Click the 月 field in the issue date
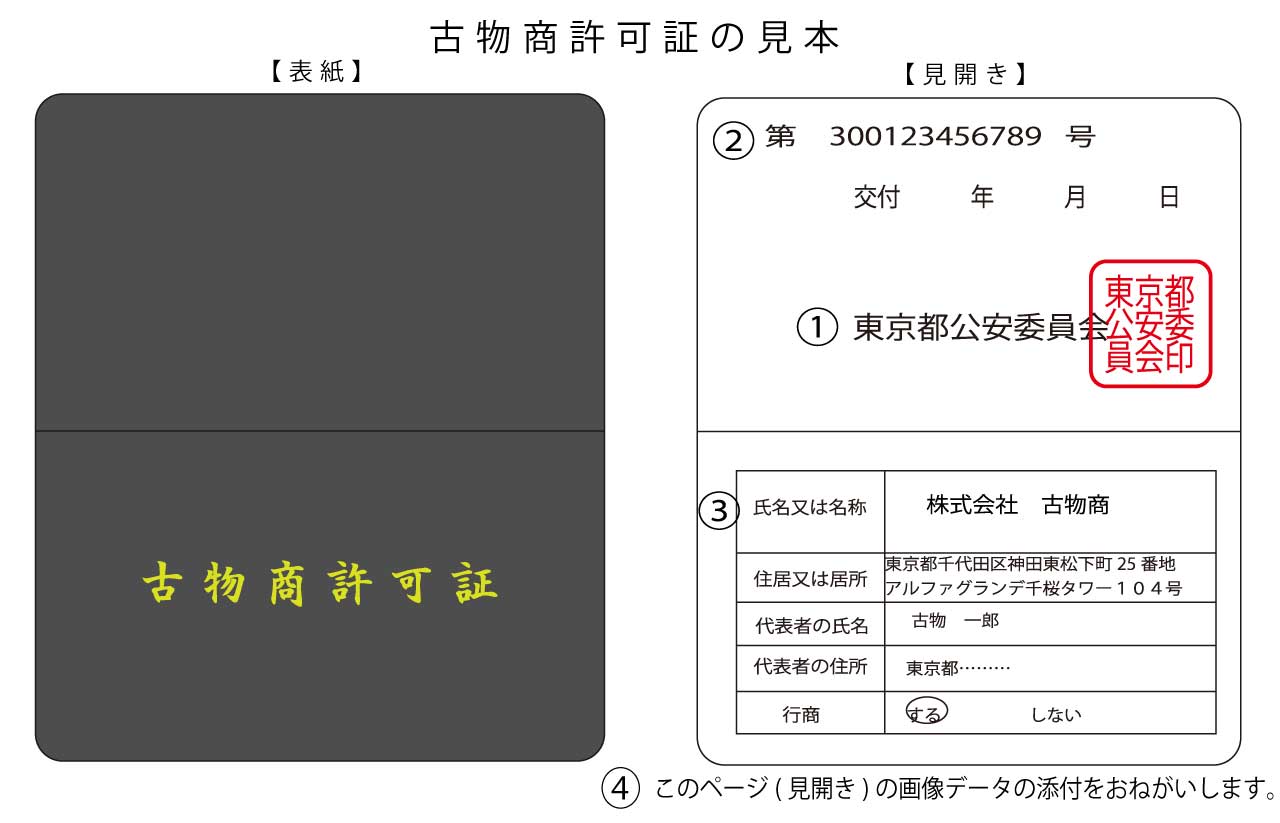The height and width of the screenshot is (823, 1280). tap(1075, 197)
